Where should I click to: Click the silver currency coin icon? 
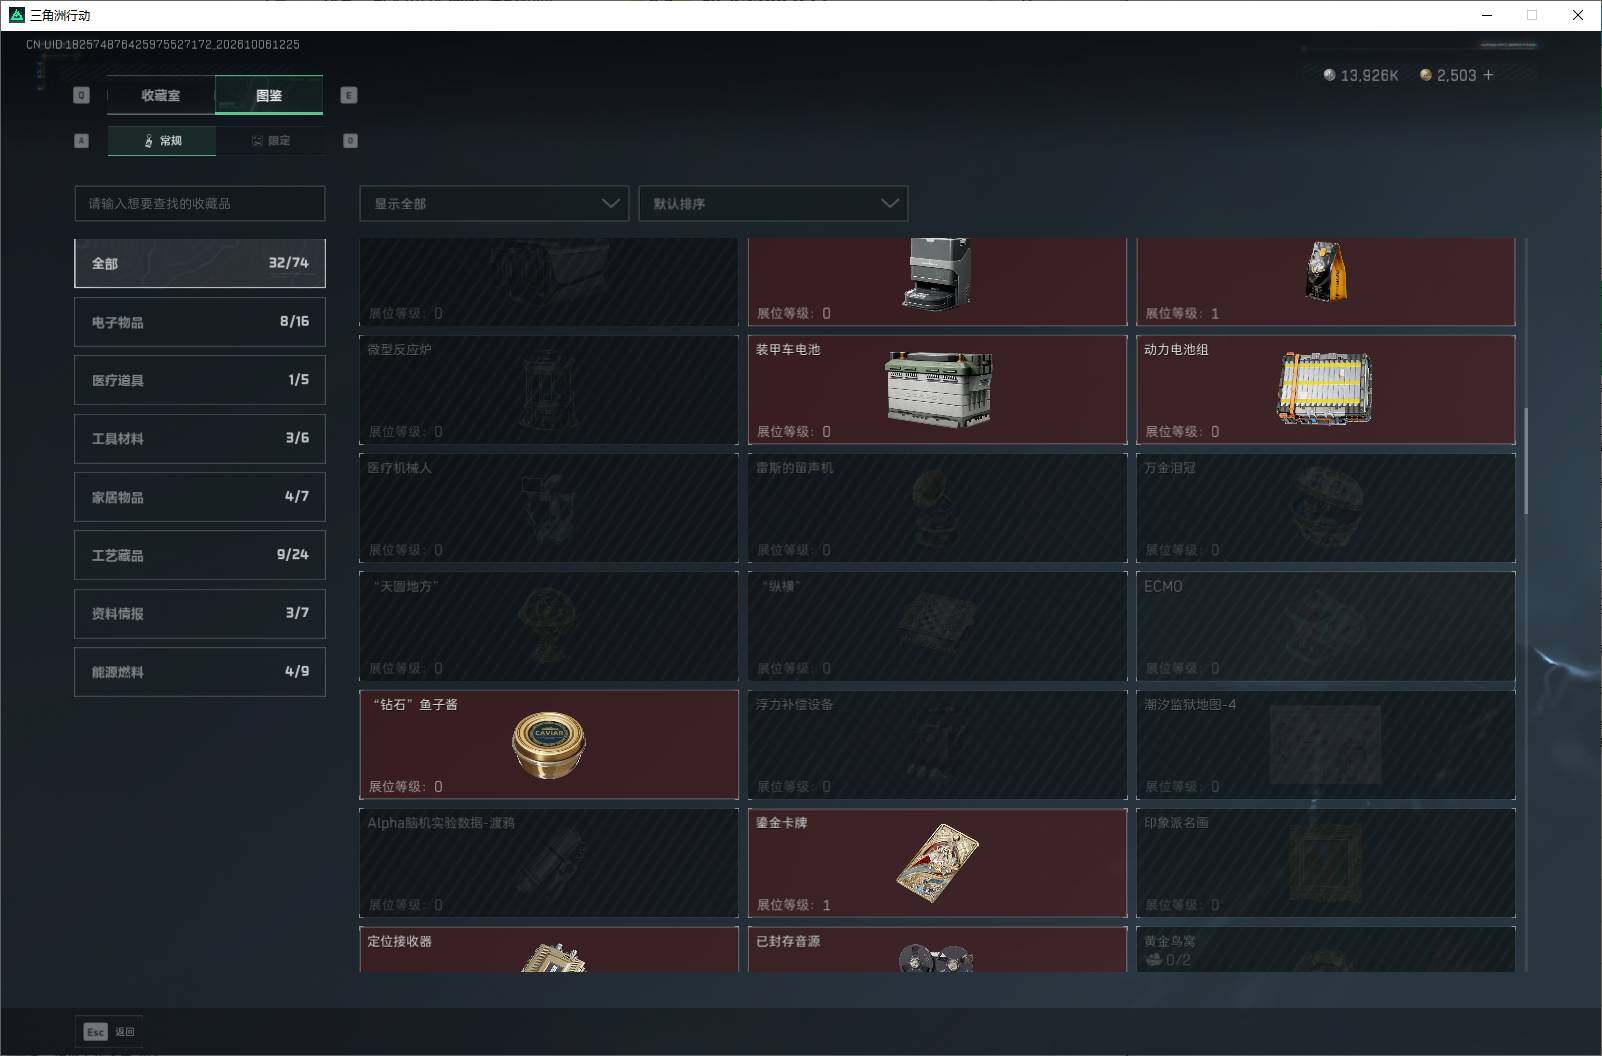click(1329, 75)
